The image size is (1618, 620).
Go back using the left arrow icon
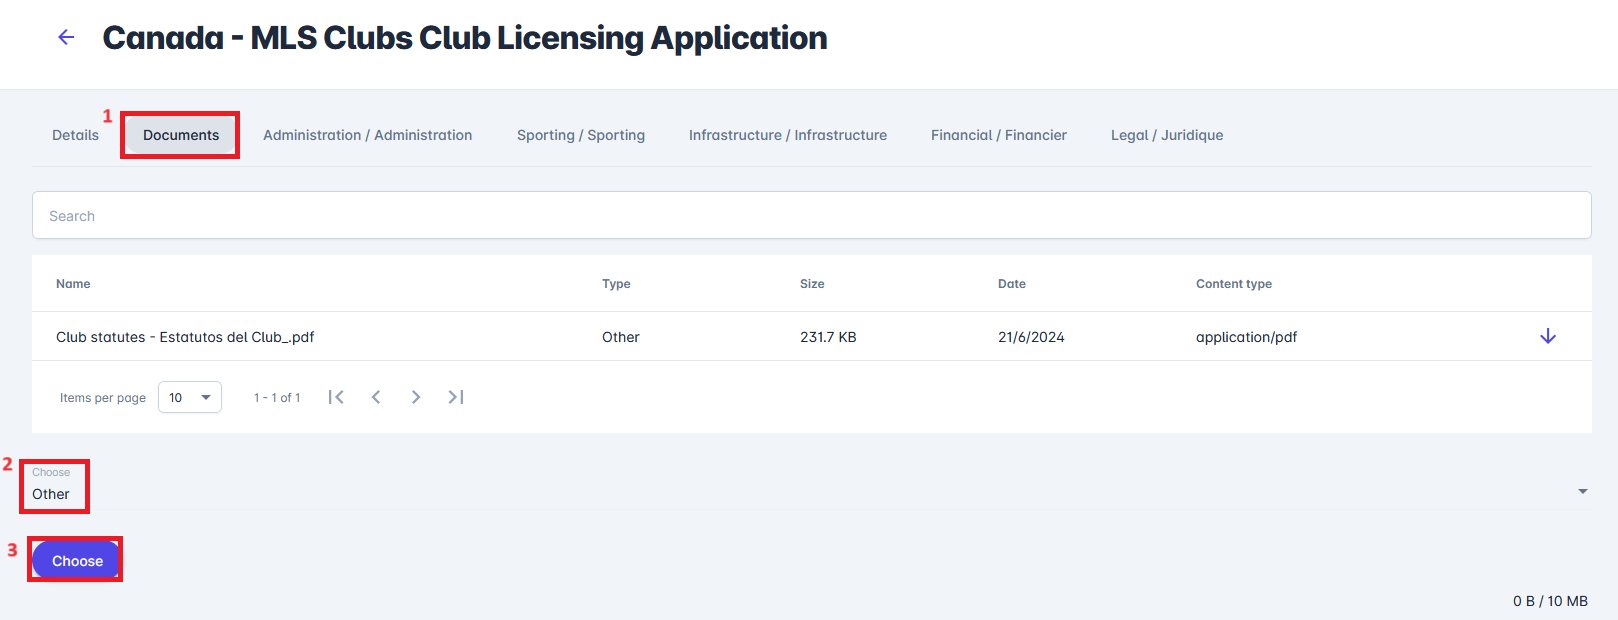(x=66, y=38)
